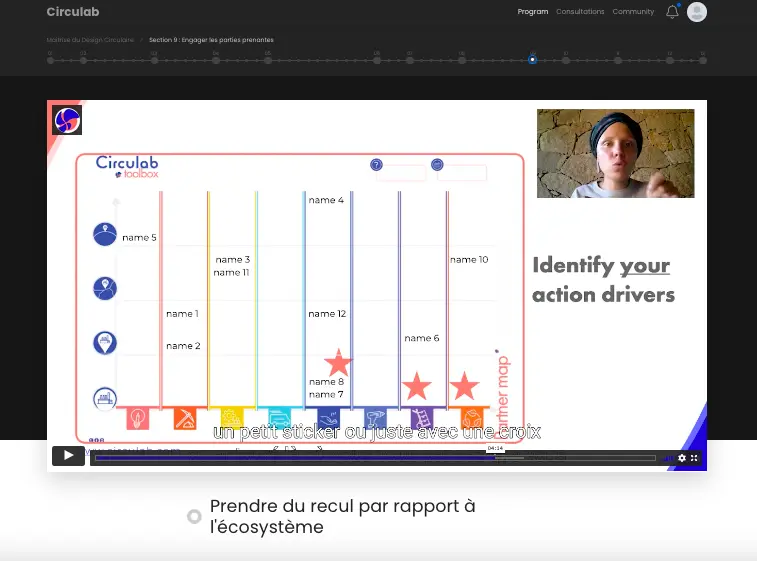
Task: Jump to section 13 timeline marker
Action: pyautogui.click(x=703, y=60)
